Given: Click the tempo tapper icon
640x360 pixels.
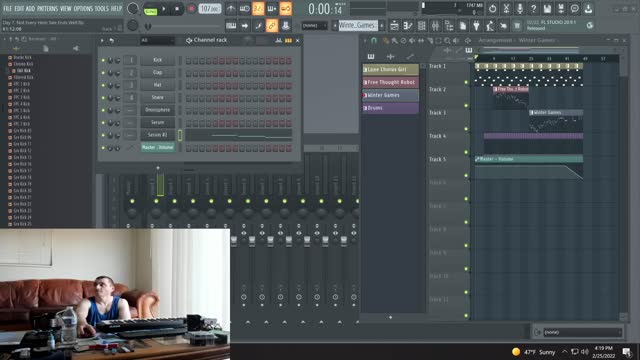Looking at the screenshot, I should pyautogui.click(x=490, y=26).
